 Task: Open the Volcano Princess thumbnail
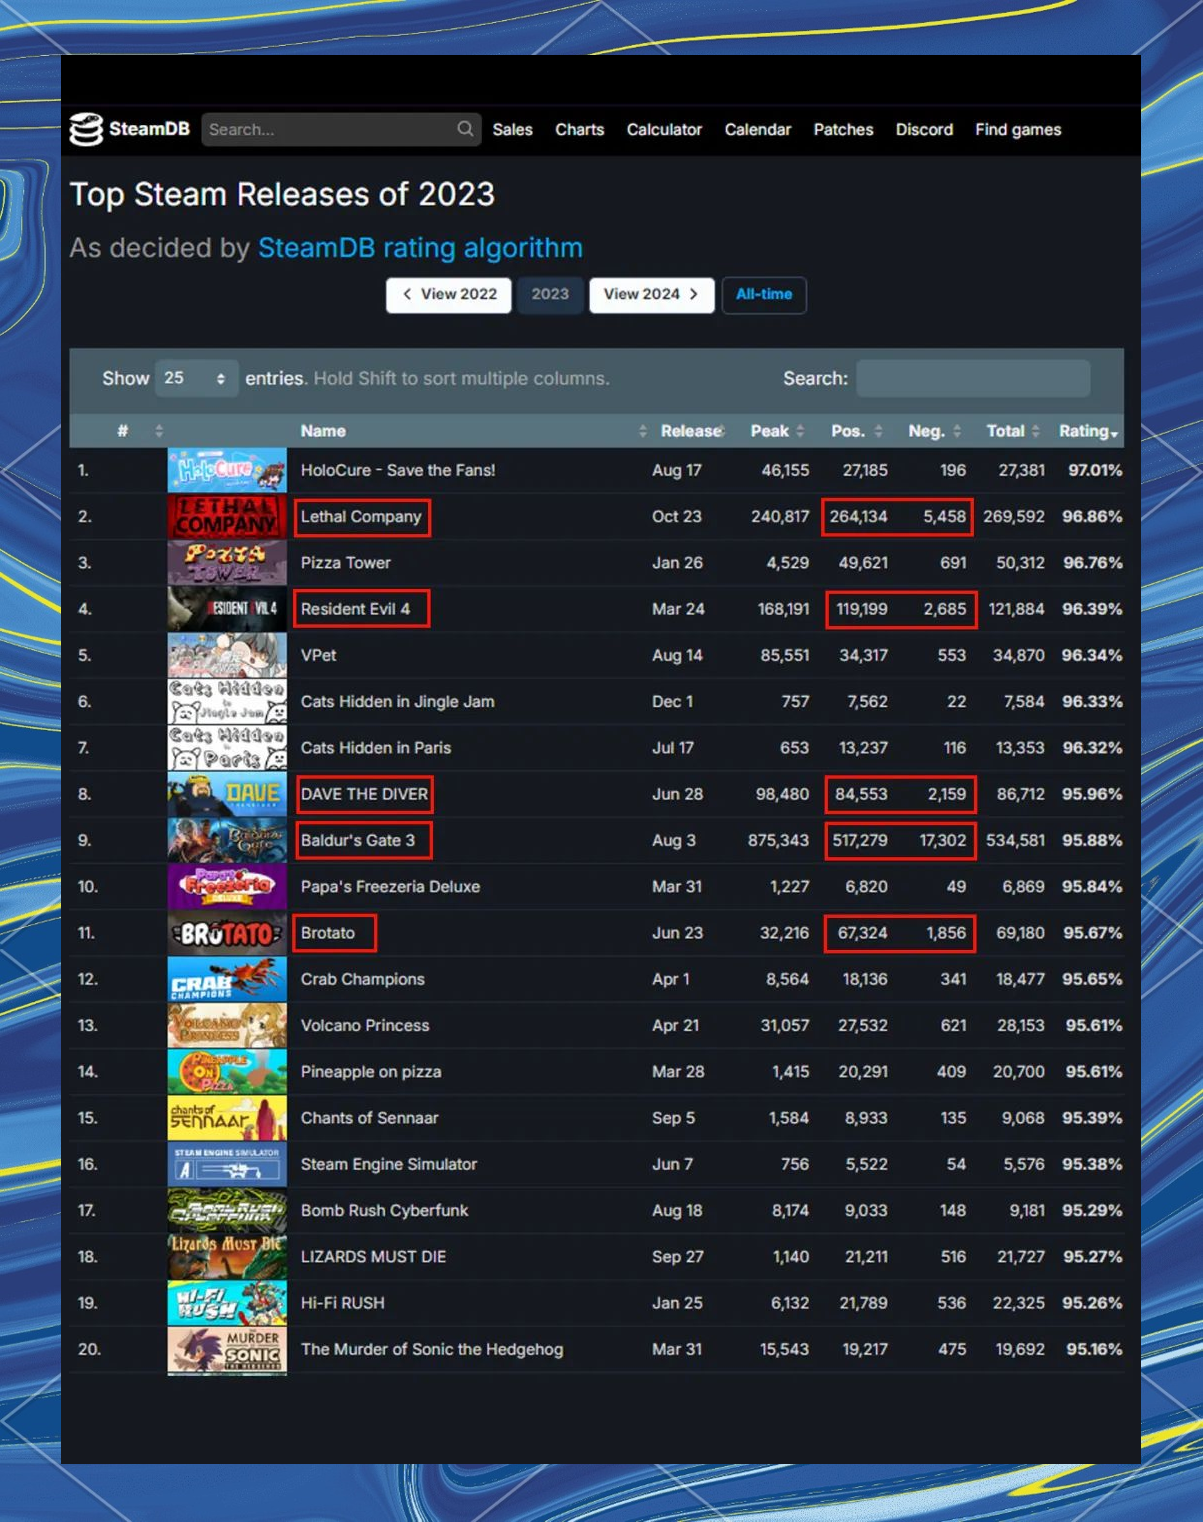[x=227, y=1025]
